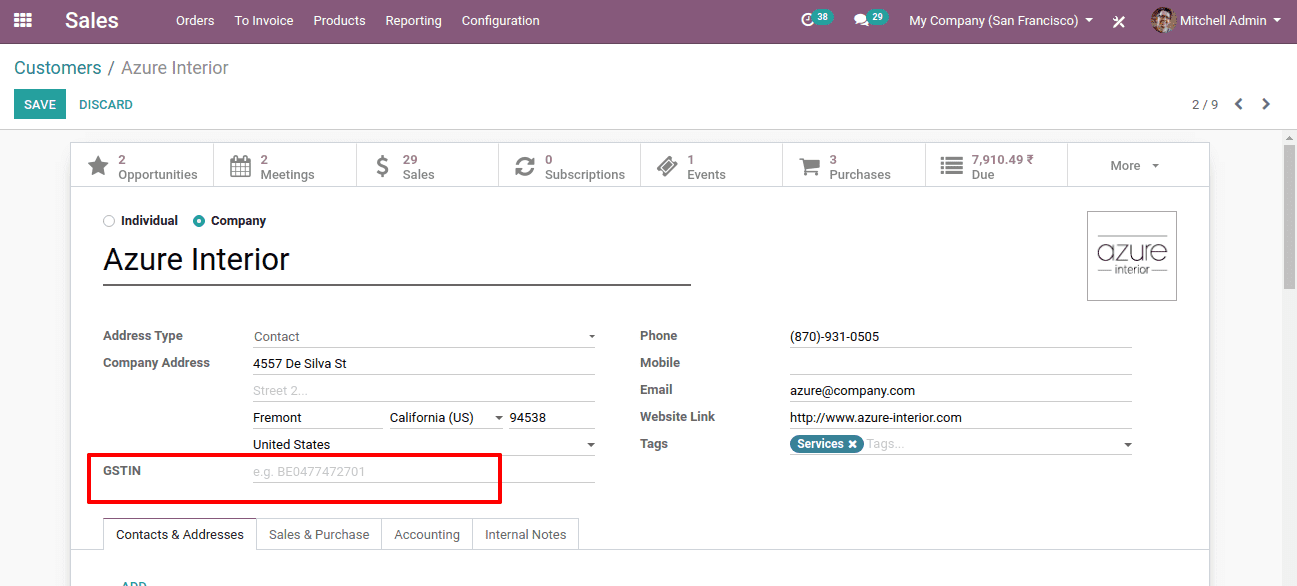Image resolution: width=1297 pixels, height=586 pixels.
Task: Click the 2 / 9 record pager text
Action: click(x=1205, y=105)
